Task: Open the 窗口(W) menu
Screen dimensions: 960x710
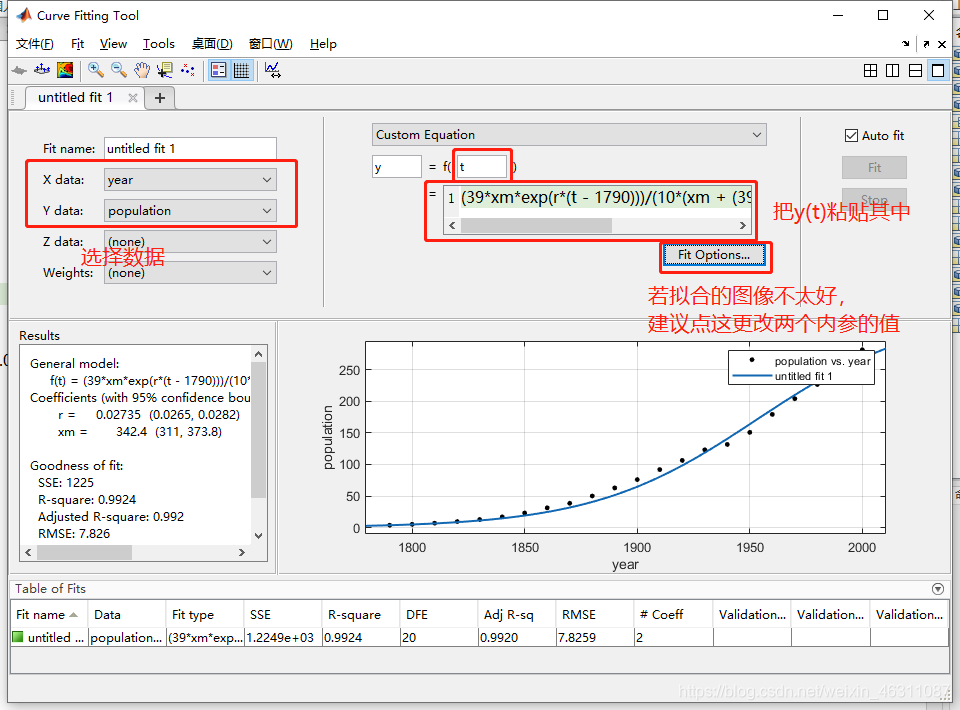Action: pyautogui.click(x=271, y=44)
